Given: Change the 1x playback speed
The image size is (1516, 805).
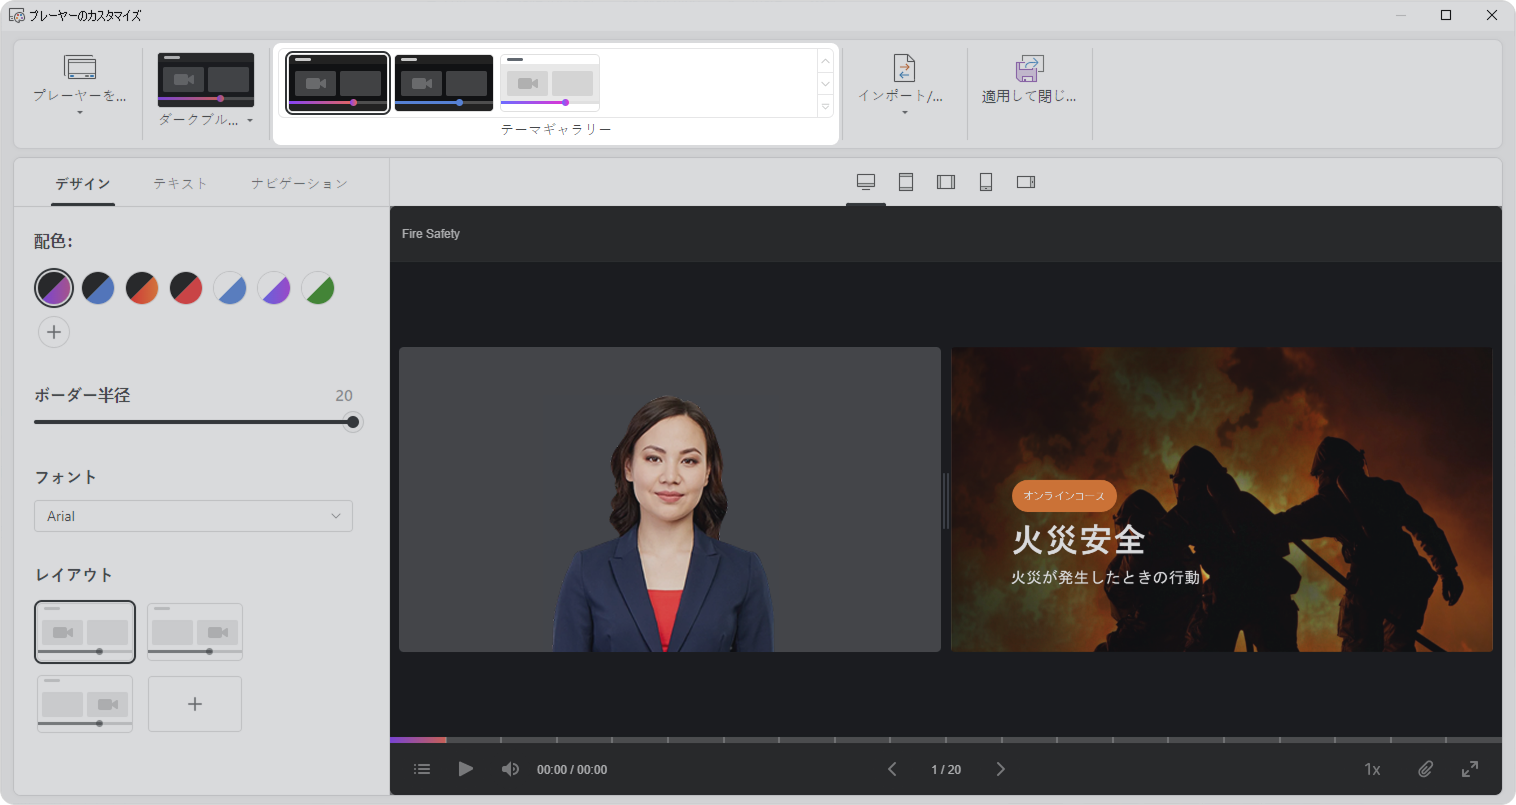Looking at the screenshot, I should click(1372, 769).
